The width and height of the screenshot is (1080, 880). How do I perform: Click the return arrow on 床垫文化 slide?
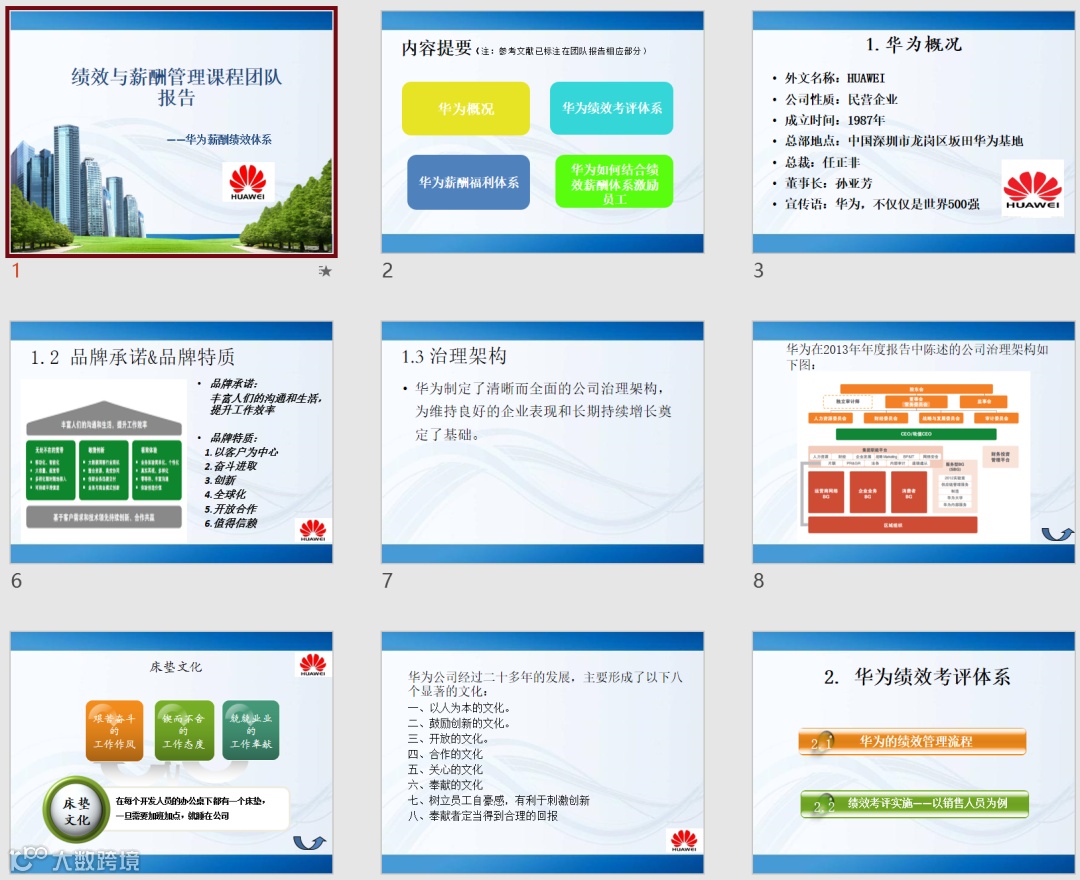click(x=309, y=842)
